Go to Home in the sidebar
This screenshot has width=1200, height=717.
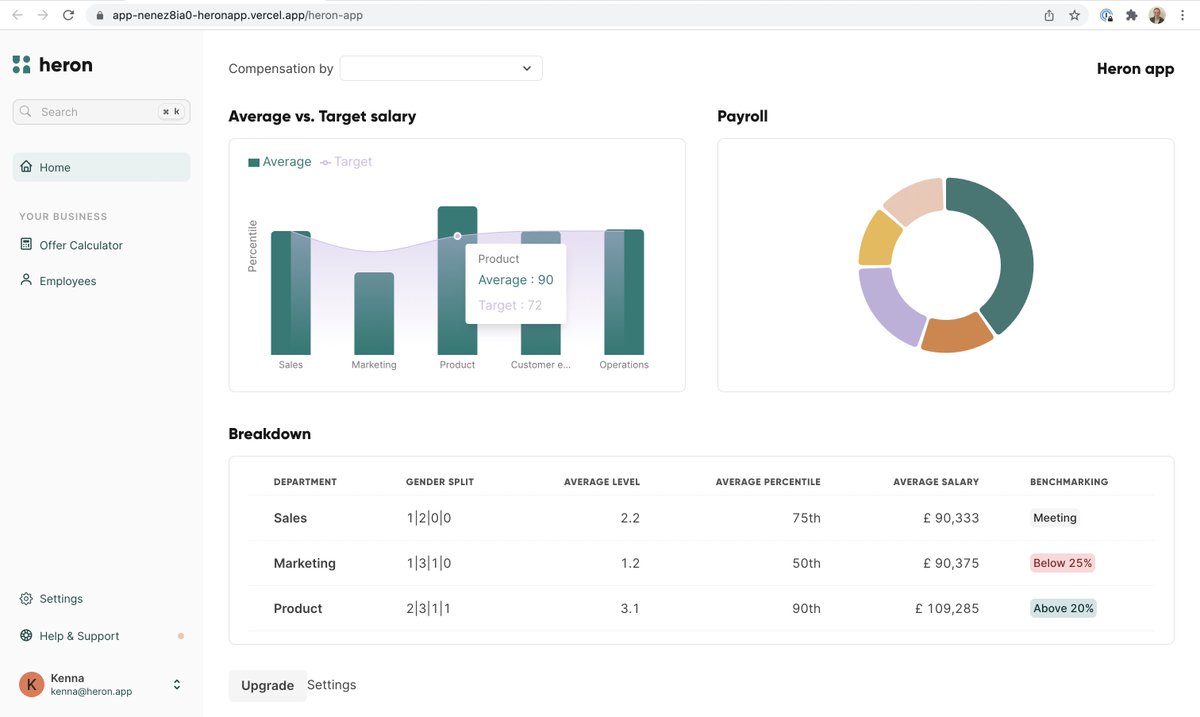click(101, 167)
